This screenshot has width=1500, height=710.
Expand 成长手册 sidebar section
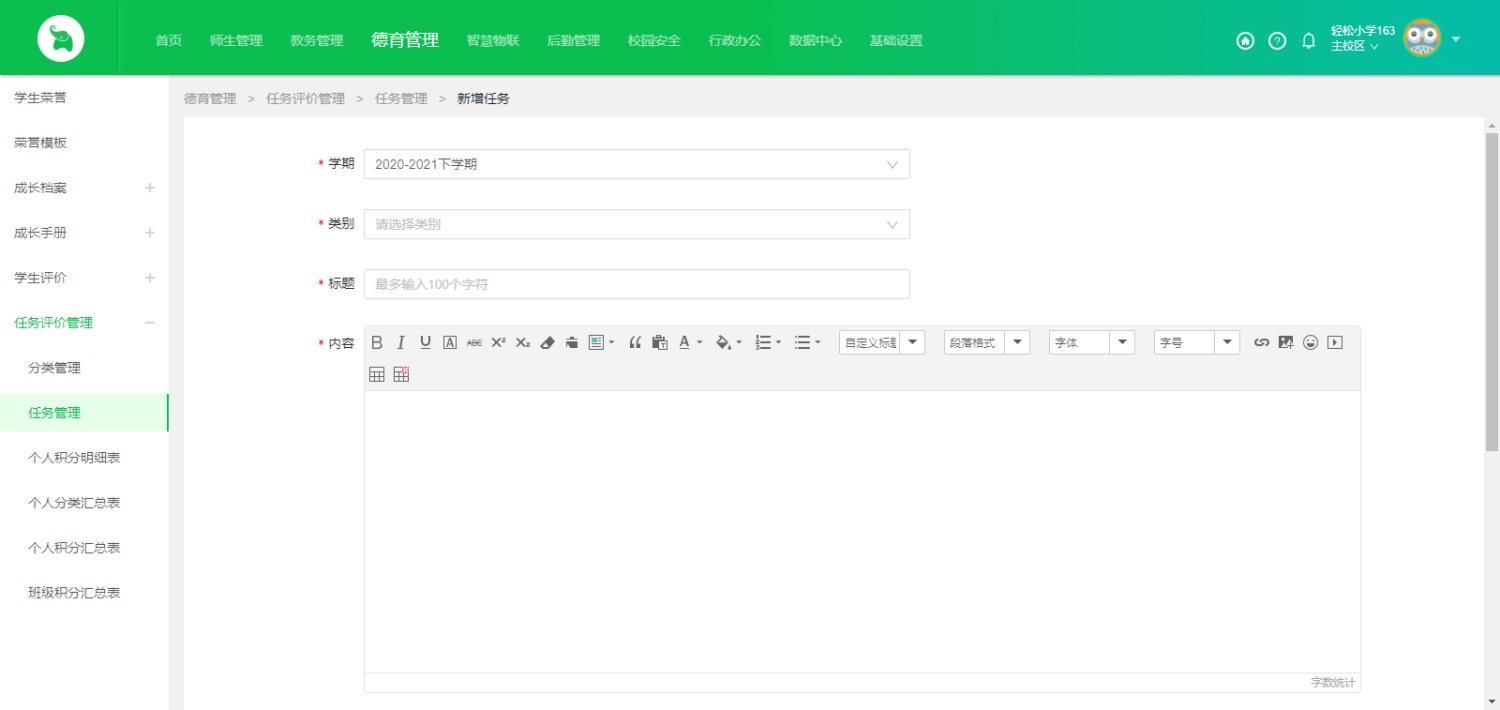150,233
